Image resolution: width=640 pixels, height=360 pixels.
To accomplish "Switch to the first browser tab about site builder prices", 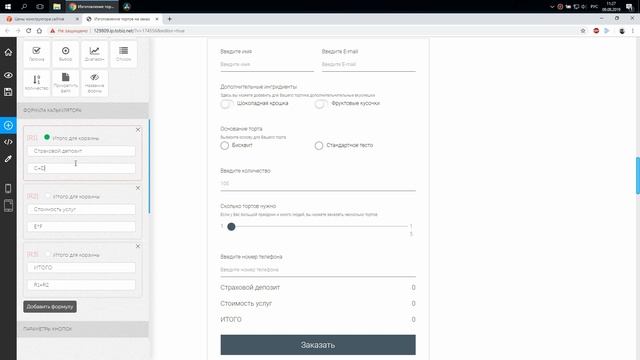I will click(x=41, y=19).
